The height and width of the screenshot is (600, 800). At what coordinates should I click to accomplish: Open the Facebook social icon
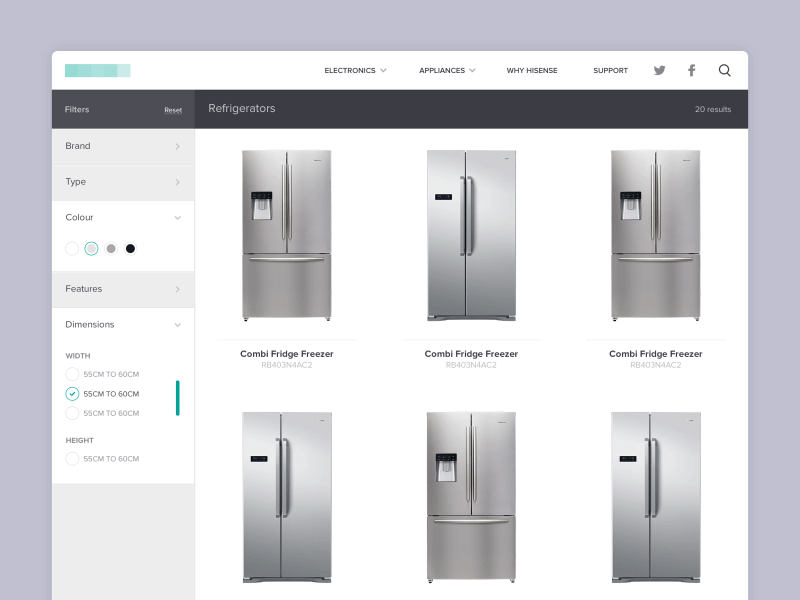(691, 70)
